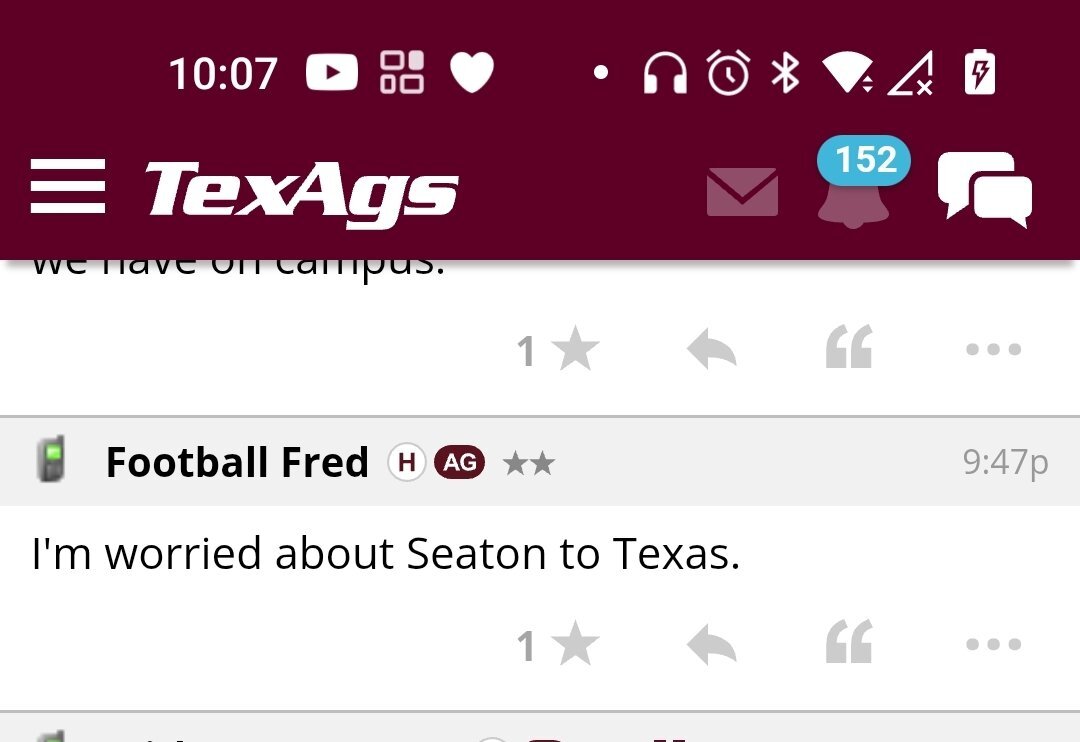Open more options on Football Fred's post
The image size is (1080, 742).
click(993, 645)
